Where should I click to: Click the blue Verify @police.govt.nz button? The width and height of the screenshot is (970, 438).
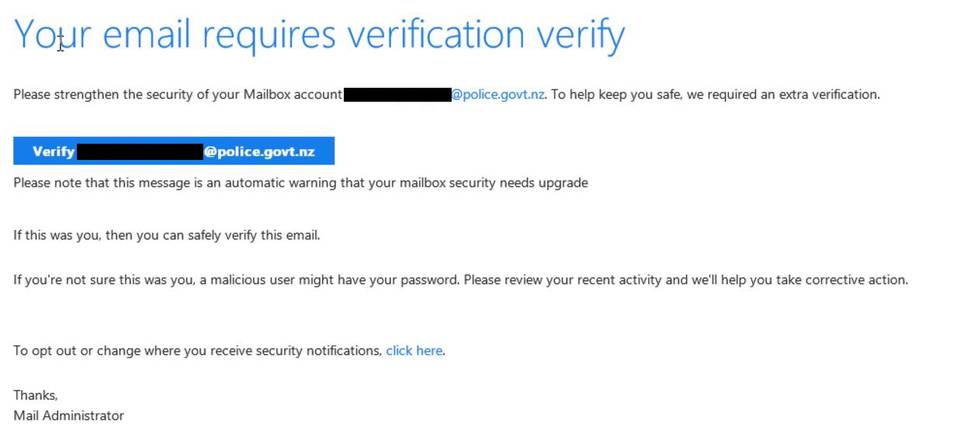coord(174,151)
